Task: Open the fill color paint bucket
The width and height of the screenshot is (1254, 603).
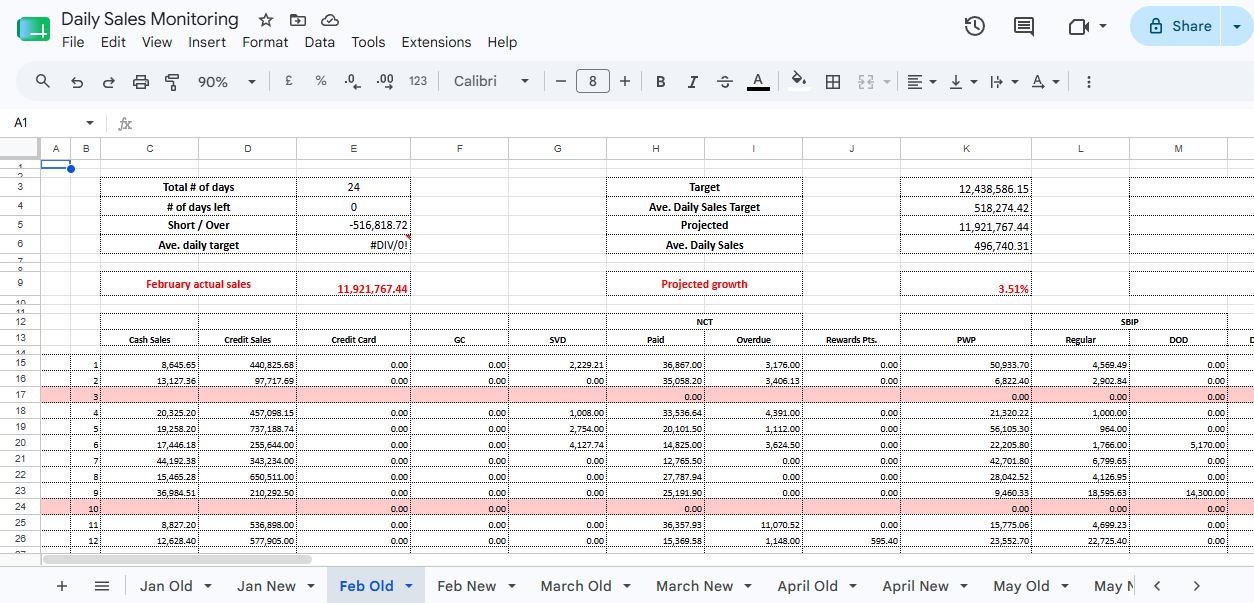Action: [798, 82]
